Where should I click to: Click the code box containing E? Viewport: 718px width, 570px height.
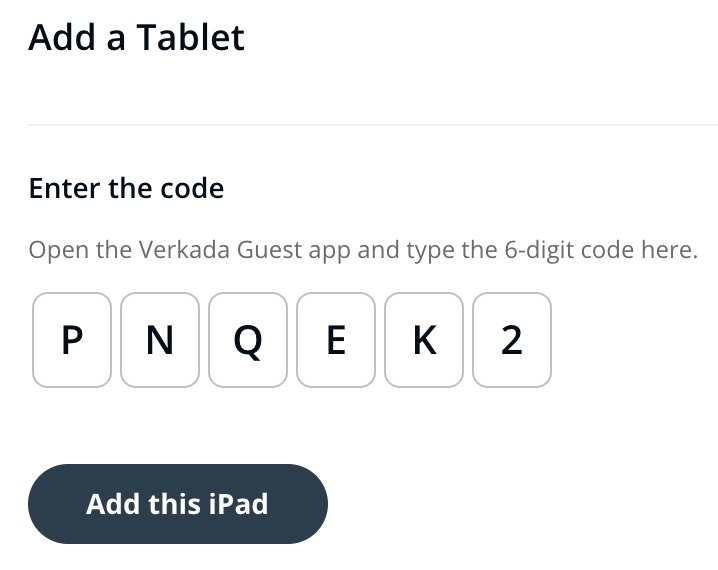click(336, 340)
